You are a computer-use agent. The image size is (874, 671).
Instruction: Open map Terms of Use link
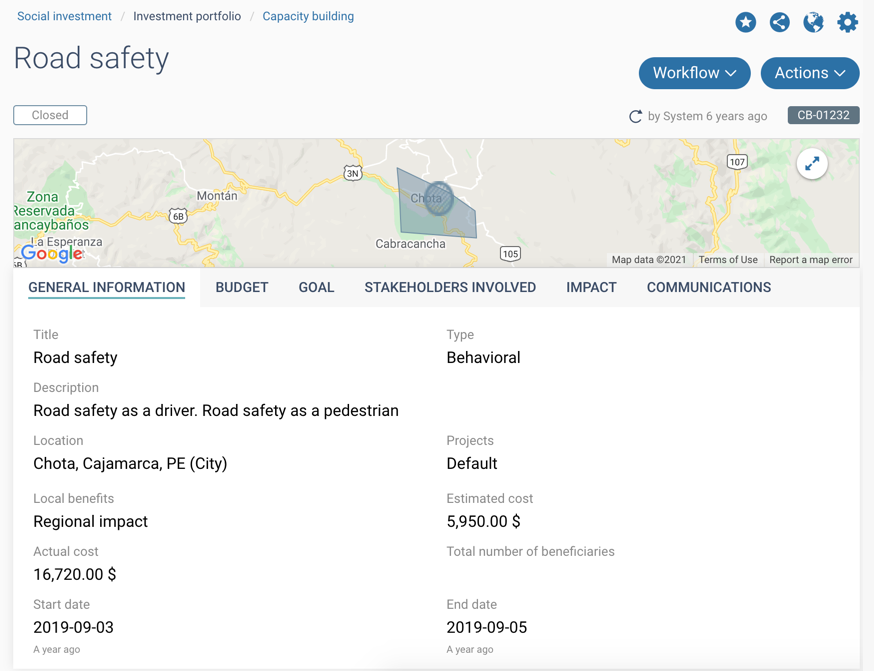[x=727, y=260]
